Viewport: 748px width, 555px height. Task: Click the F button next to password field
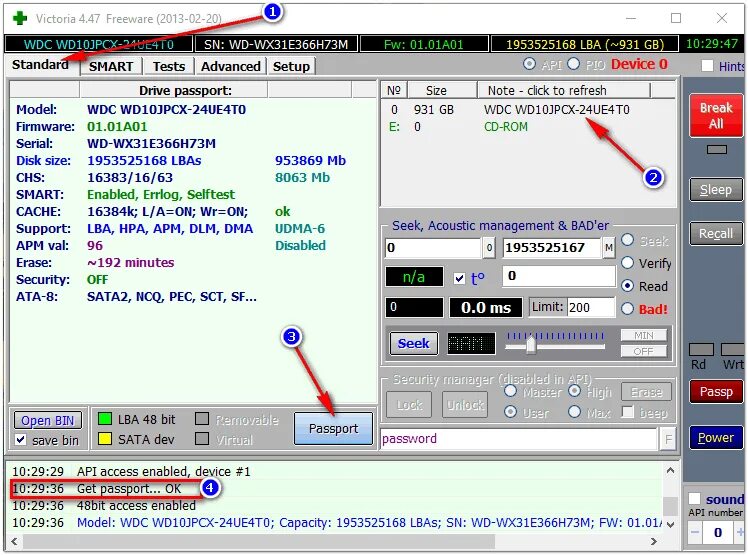coord(668,439)
